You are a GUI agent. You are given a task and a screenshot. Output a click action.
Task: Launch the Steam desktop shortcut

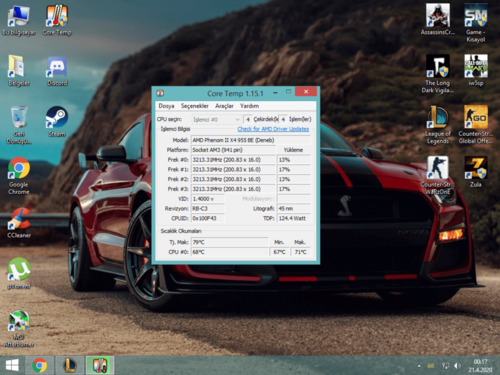pyautogui.click(x=57, y=121)
